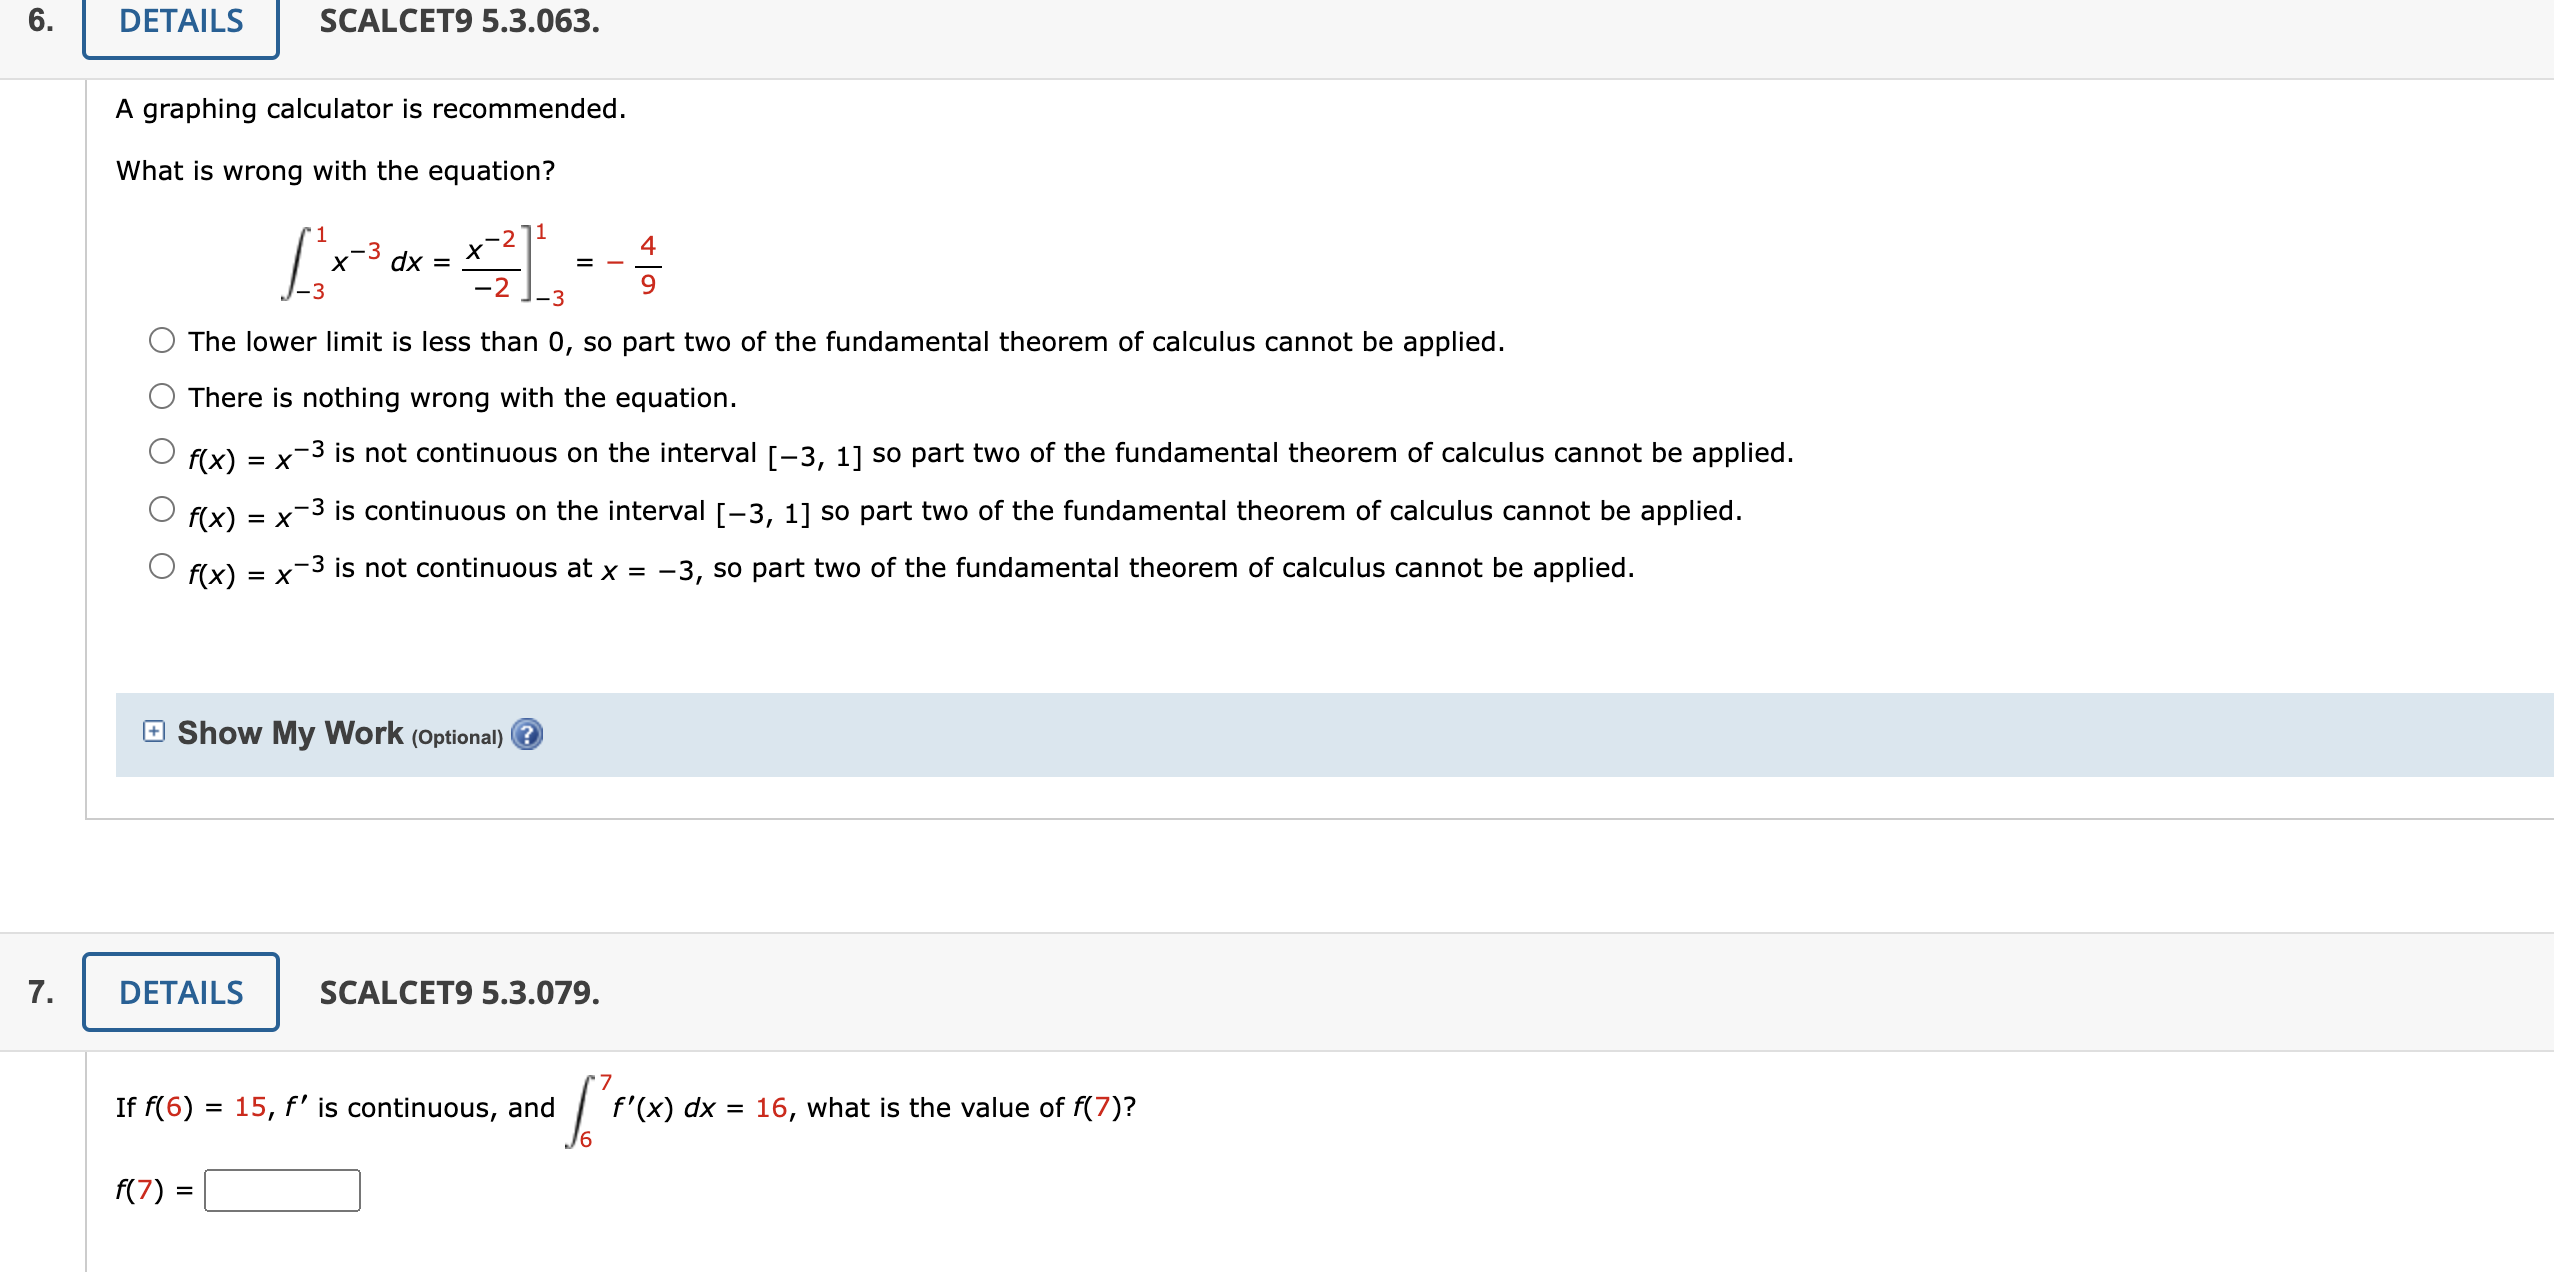This screenshot has width=2554, height=1272.
Task: Select 'not continuous at x = -3' answer choice
Action: [161, 565]
